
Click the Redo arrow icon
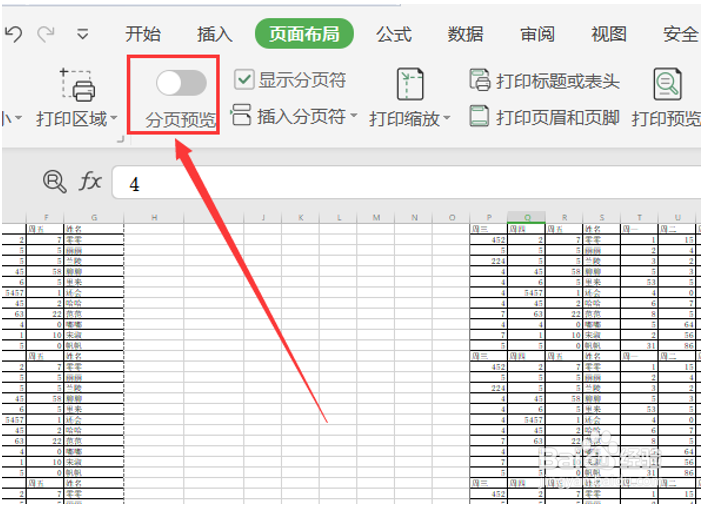click(x=46, y=34)
